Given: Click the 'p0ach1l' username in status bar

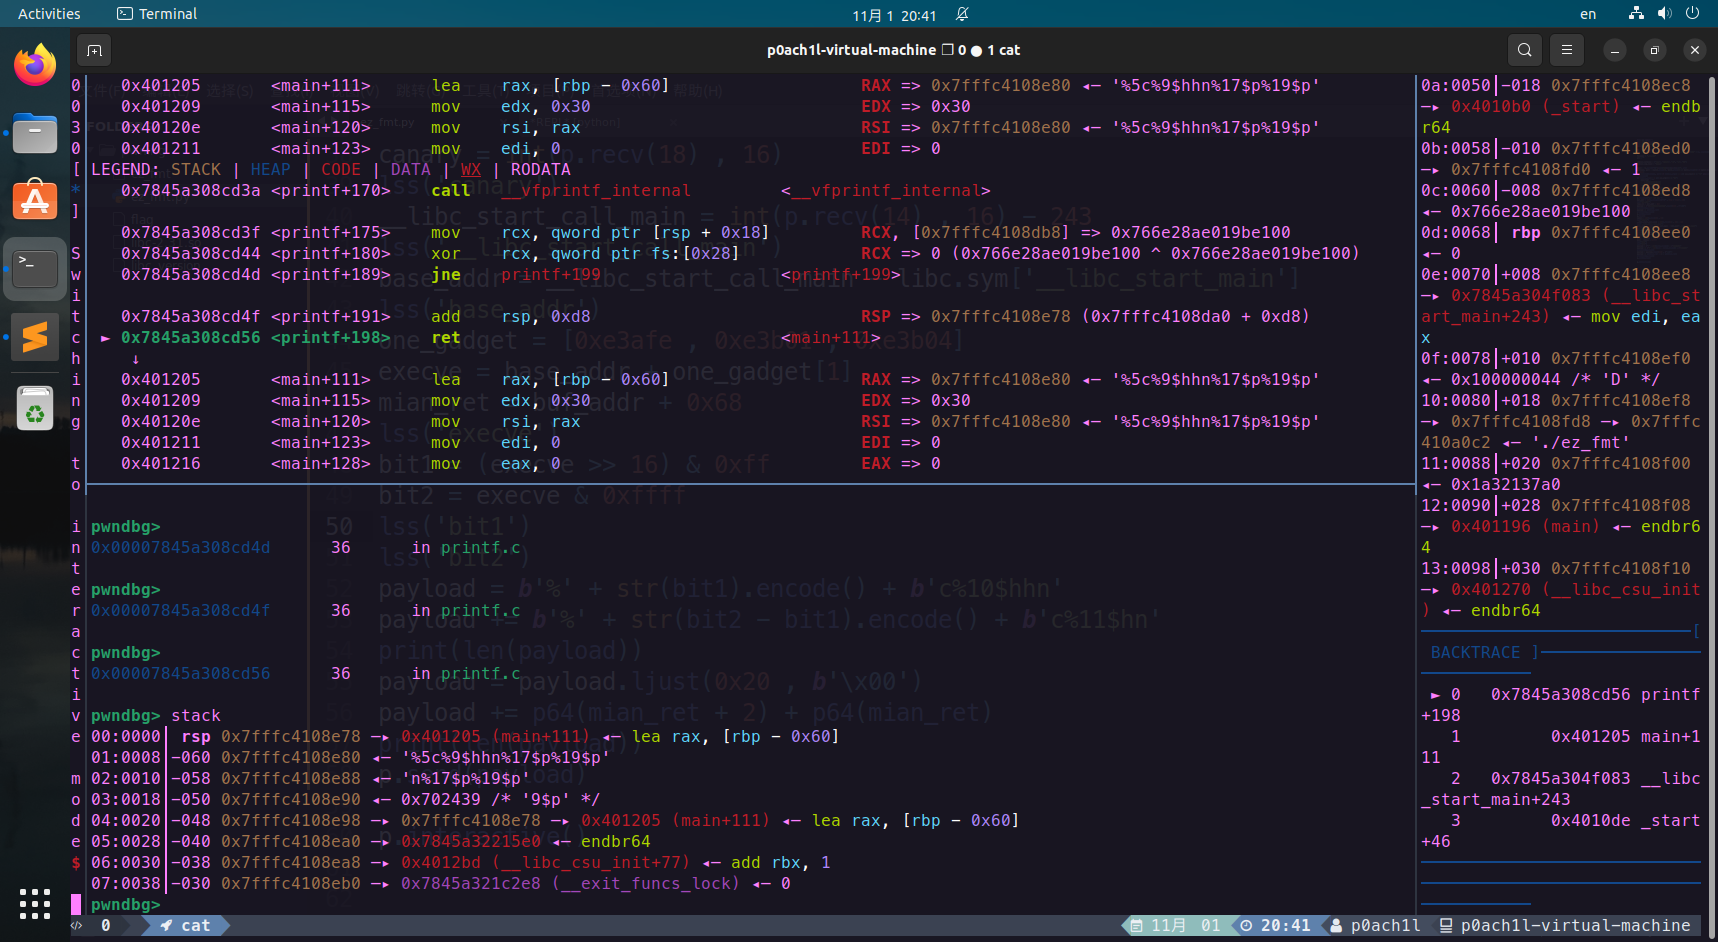Looking at the screenshot, I should [1385, 926].
